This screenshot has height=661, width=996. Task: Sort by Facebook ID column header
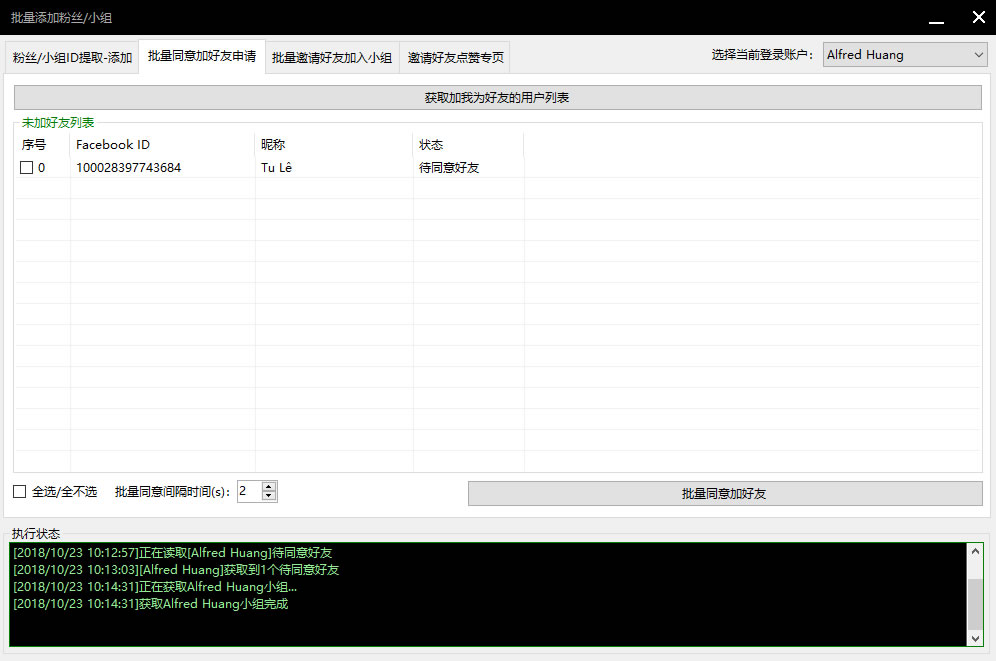coord(162,145)
